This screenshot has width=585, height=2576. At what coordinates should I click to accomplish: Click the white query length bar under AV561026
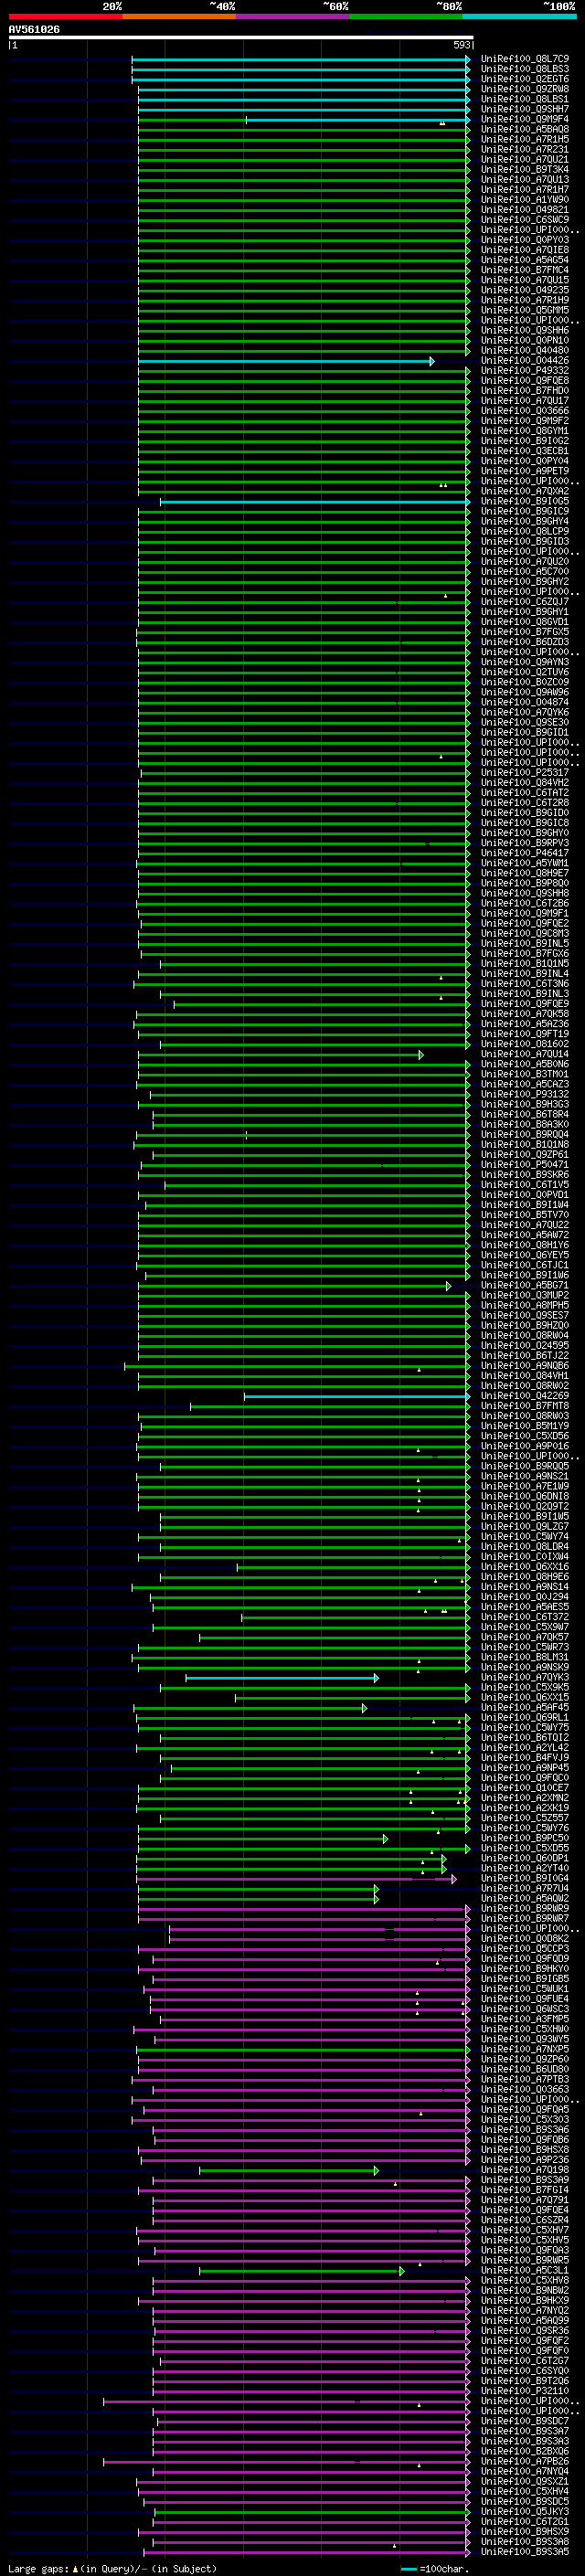[x=241, y=38]
